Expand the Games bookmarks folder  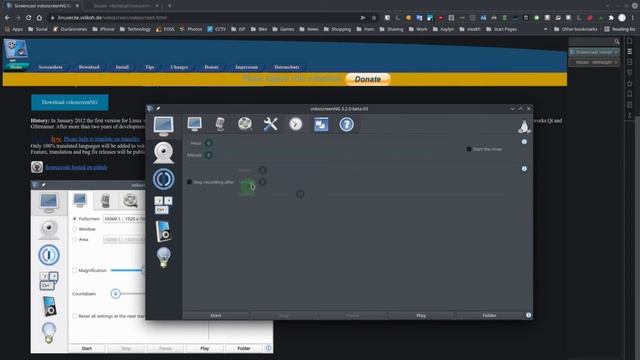pos(283,29)
